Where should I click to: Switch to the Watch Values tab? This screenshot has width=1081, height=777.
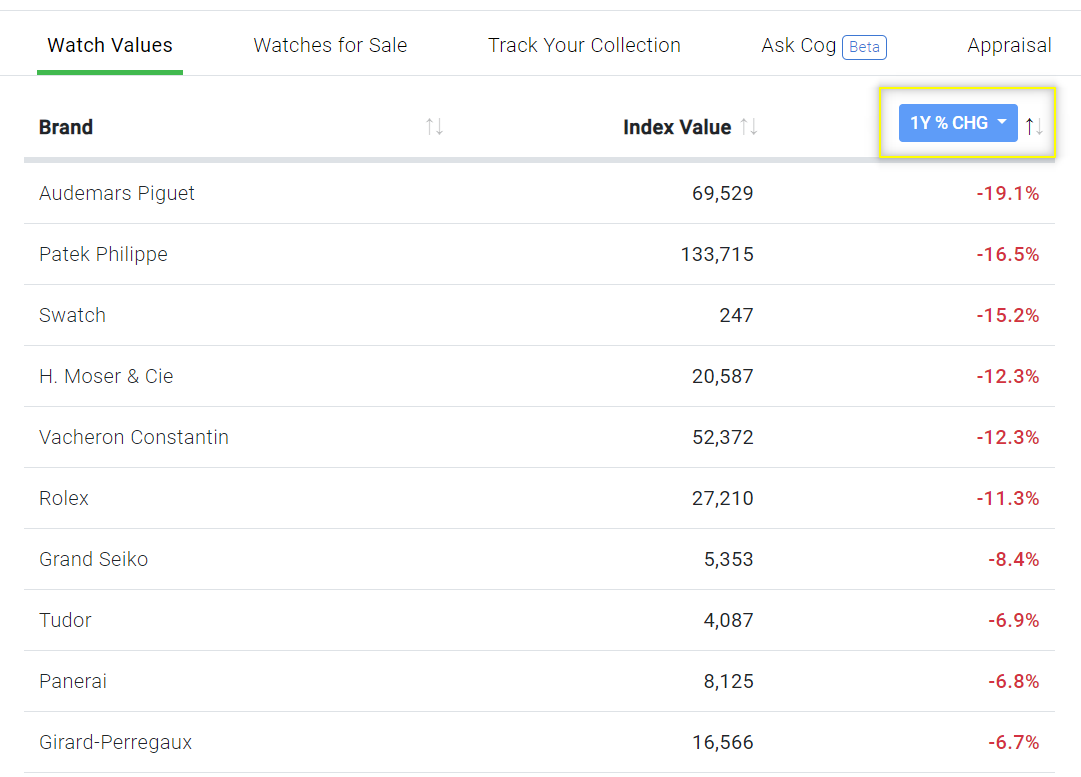(110, 46)
